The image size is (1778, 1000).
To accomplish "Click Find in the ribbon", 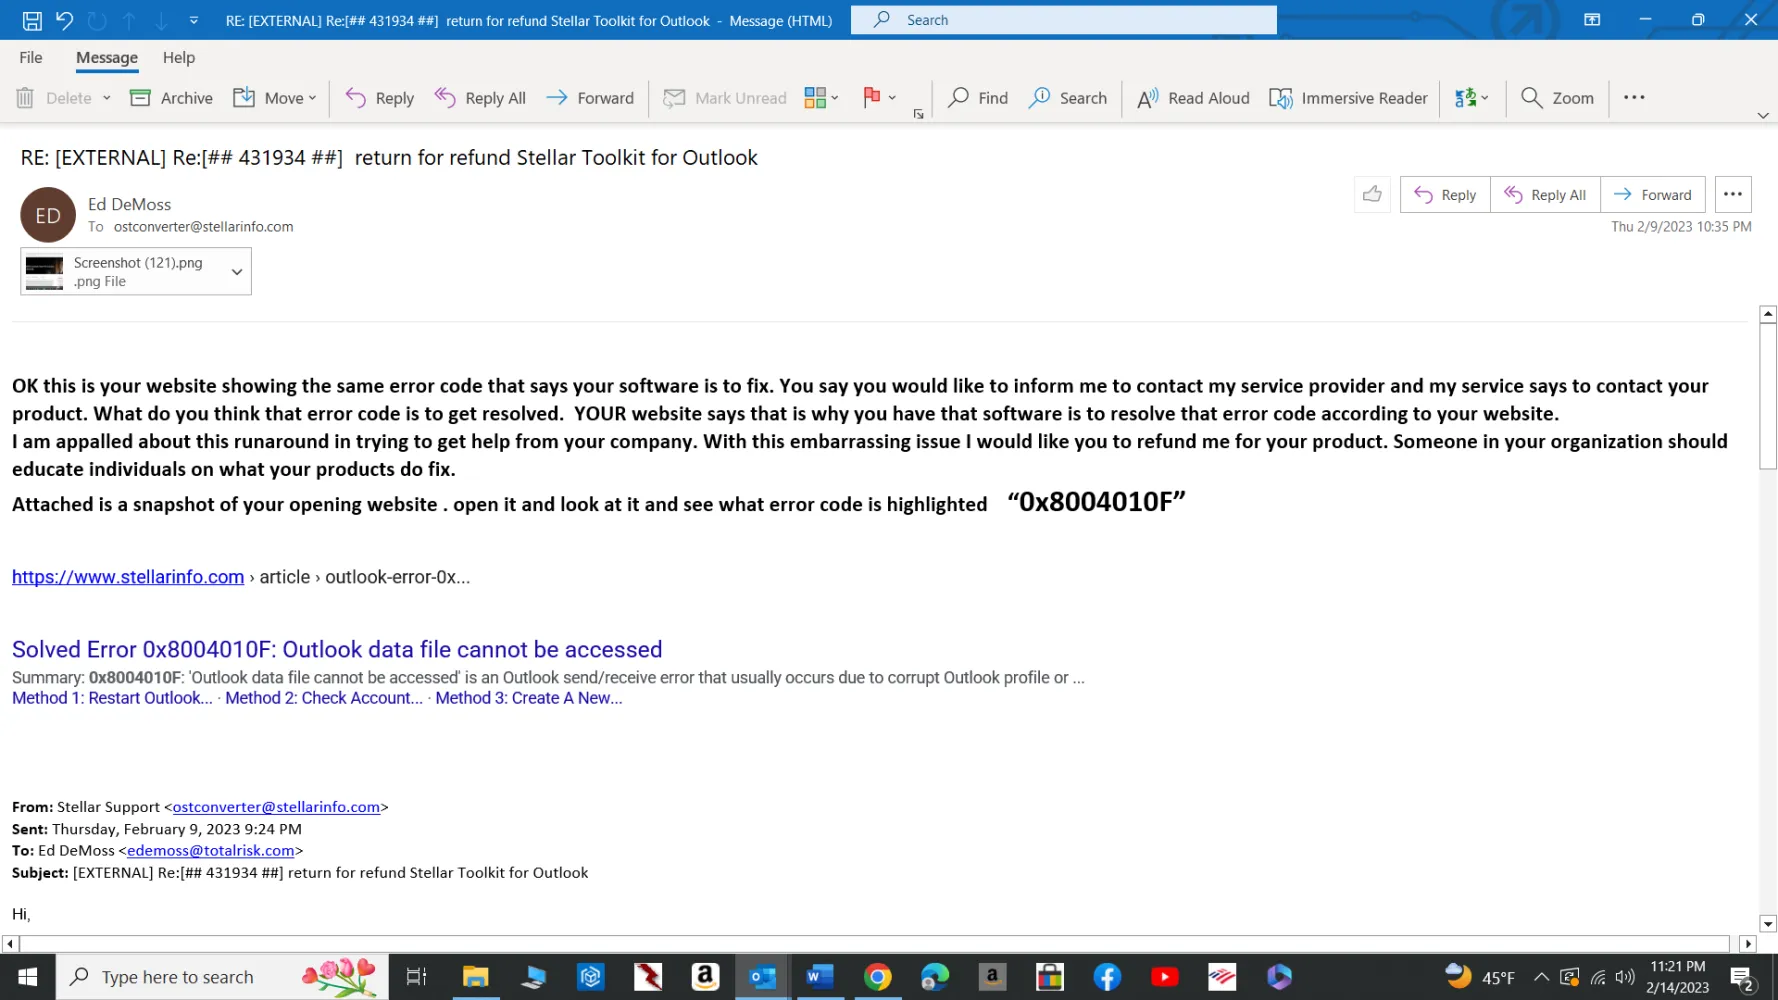I will coord(978,98).
